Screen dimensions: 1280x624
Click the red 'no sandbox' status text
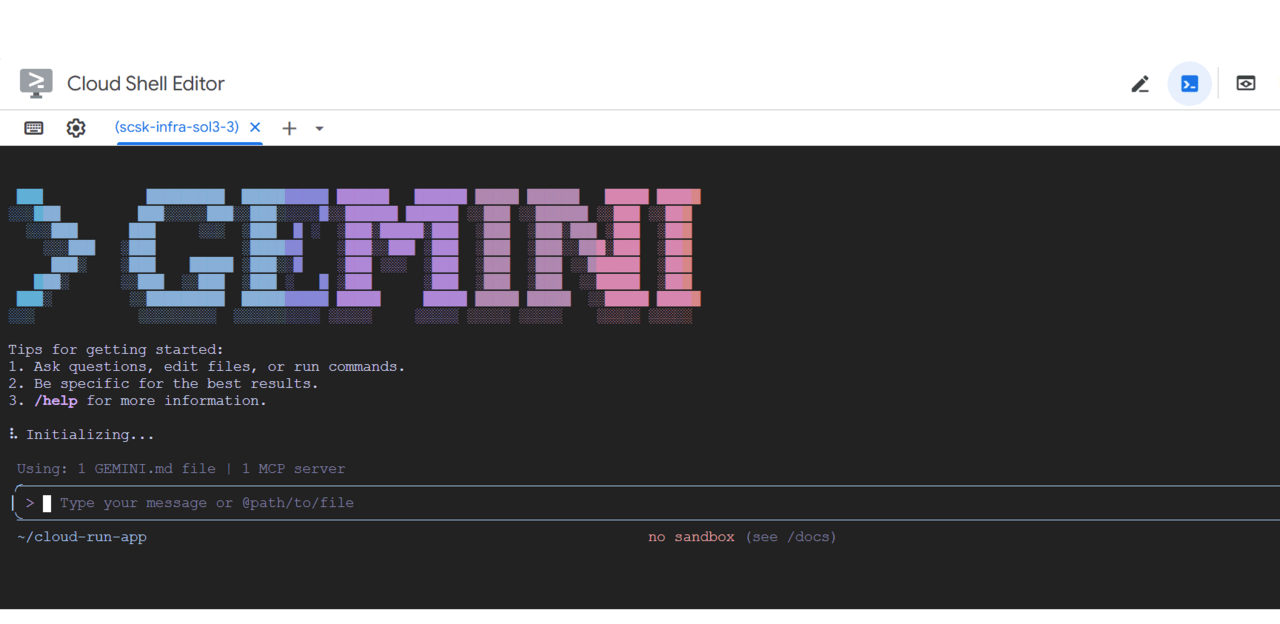(x=691, y=537)
